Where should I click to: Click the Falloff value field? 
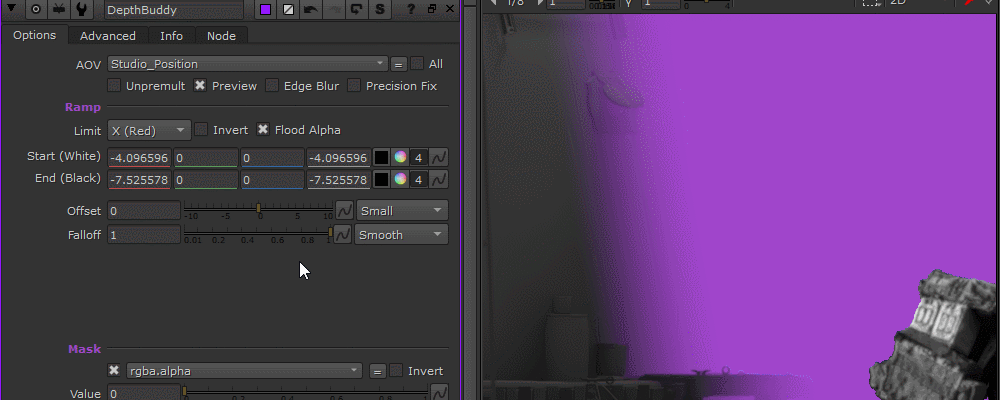[x=144, y=235]
